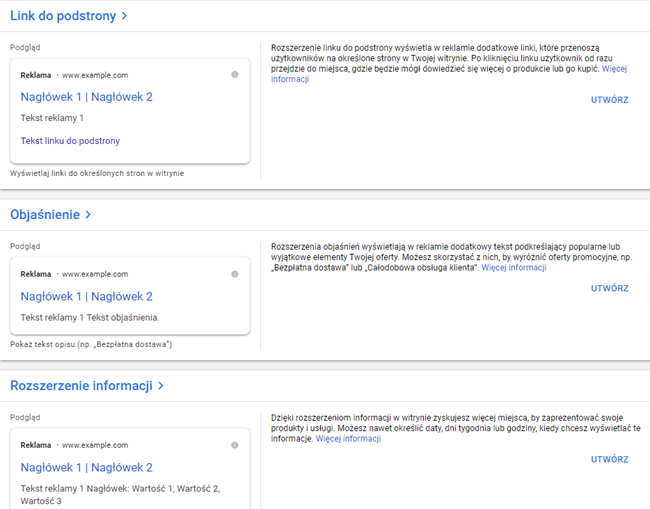Click the gray dot in the Objaśnienie preview card
The image size is (650, 509).
(234, 273)
